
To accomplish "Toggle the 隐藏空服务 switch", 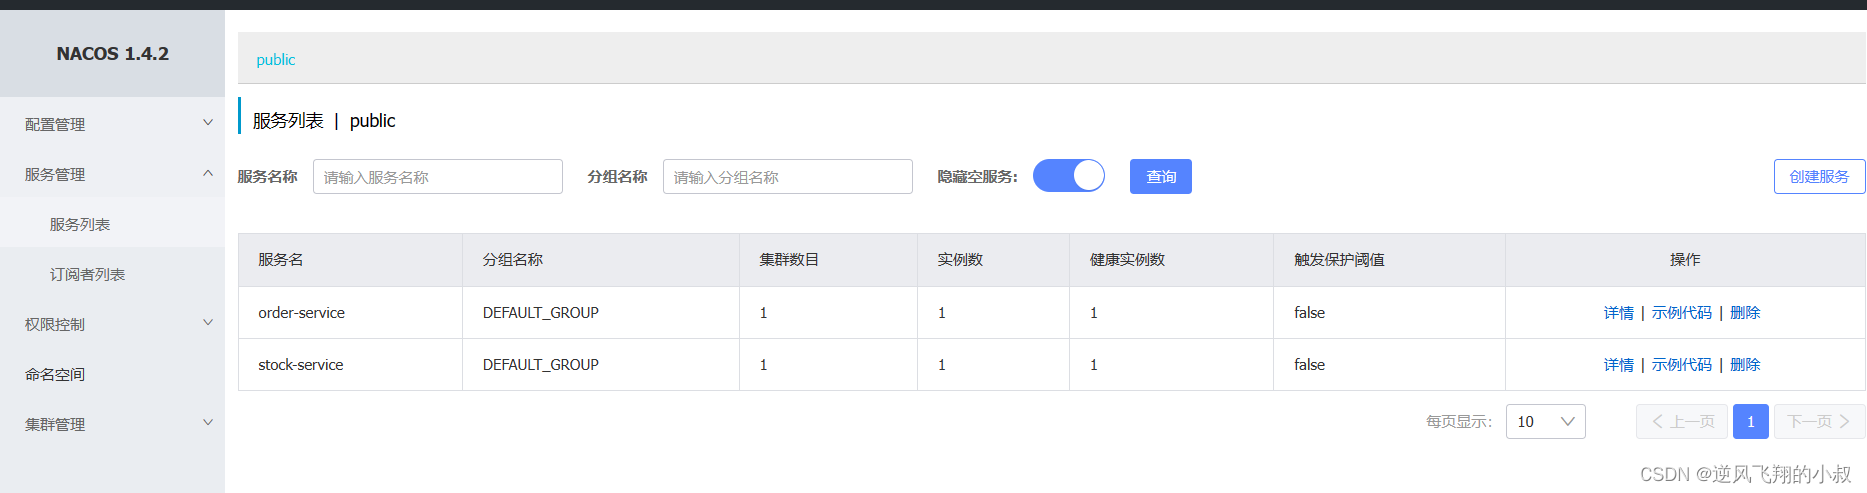I will click(1068, 176).
